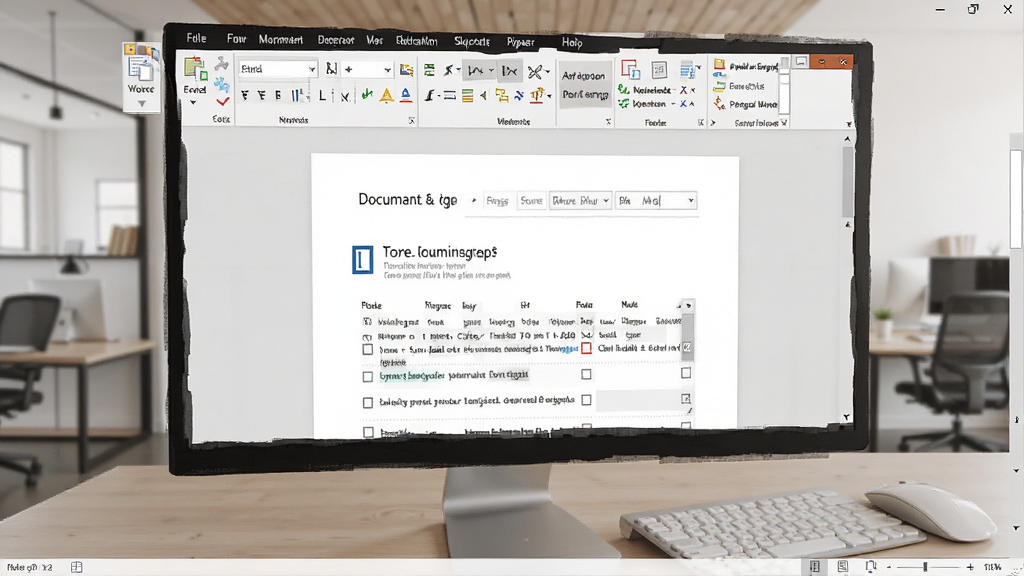Viewport: 1024px width, 576px height.
Task: Tick the red-outlined checkbox in the table
Action: 586,348
